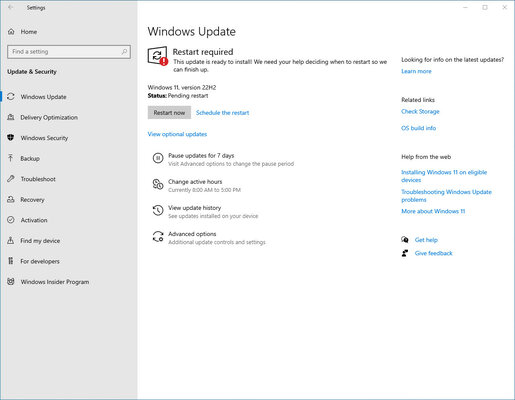Open Windows Insider Program page
Viewport: 515px width, 400px height.
[55, 282]
